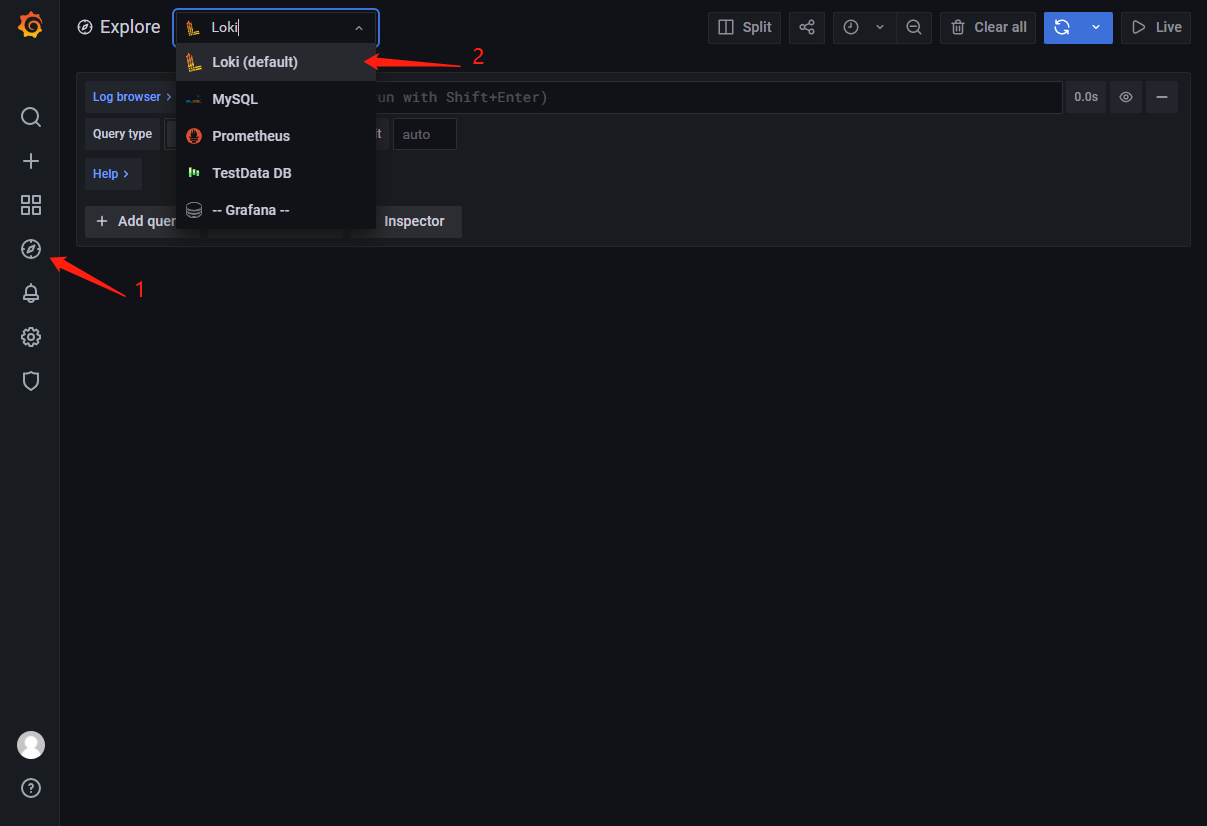Open the Configuration gear icon in sidebar
Viewport: 1207px width, 826px height.
point(31,337)
